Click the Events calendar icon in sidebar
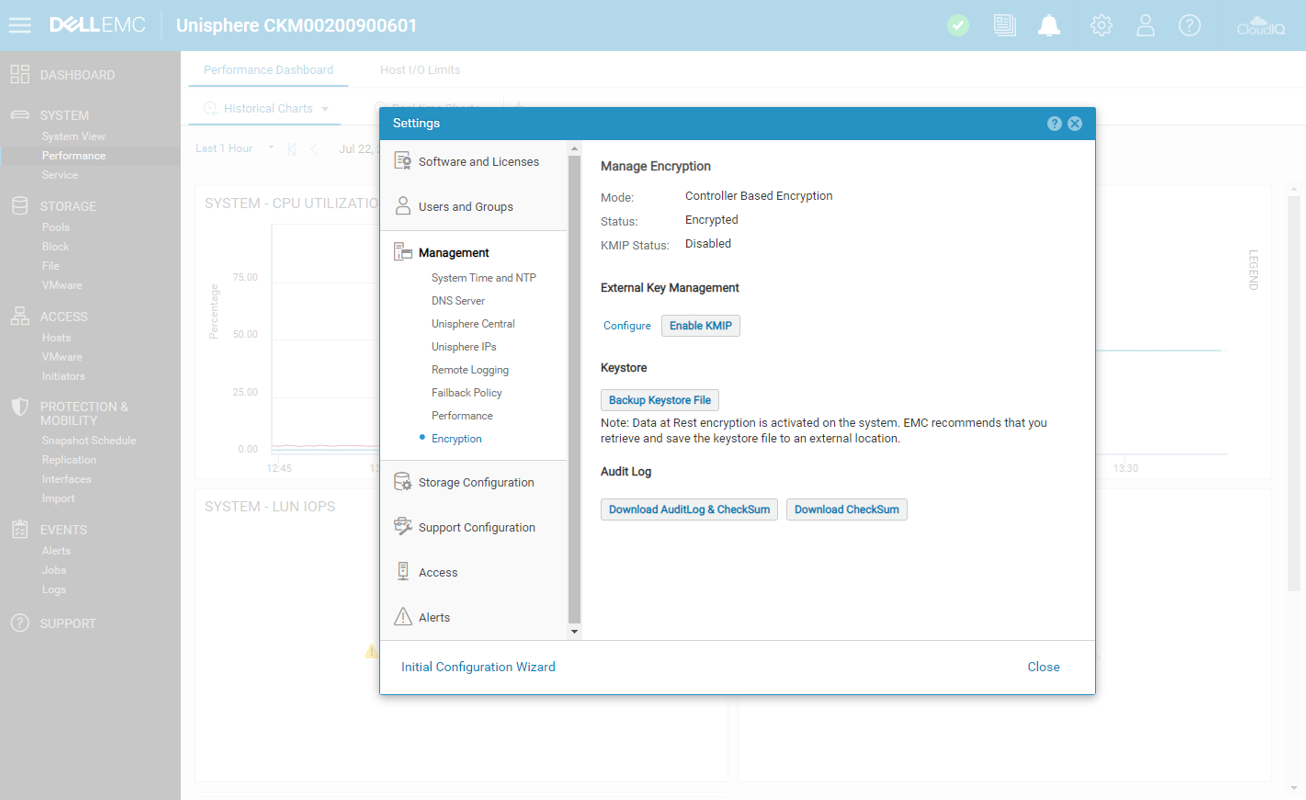1306x800 pixels. point(19,529)
